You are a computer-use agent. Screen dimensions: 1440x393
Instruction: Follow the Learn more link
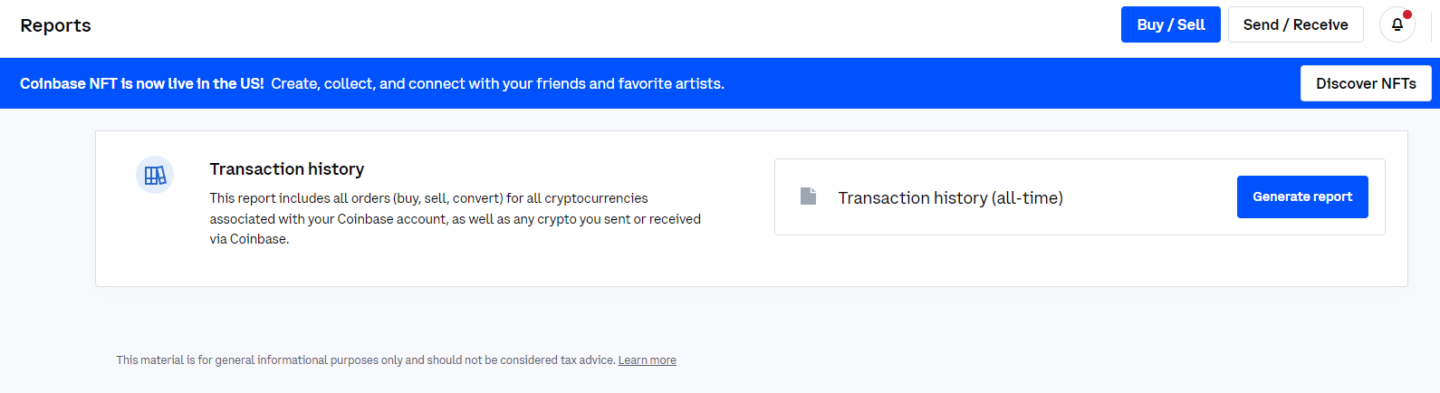pos(647,360)
